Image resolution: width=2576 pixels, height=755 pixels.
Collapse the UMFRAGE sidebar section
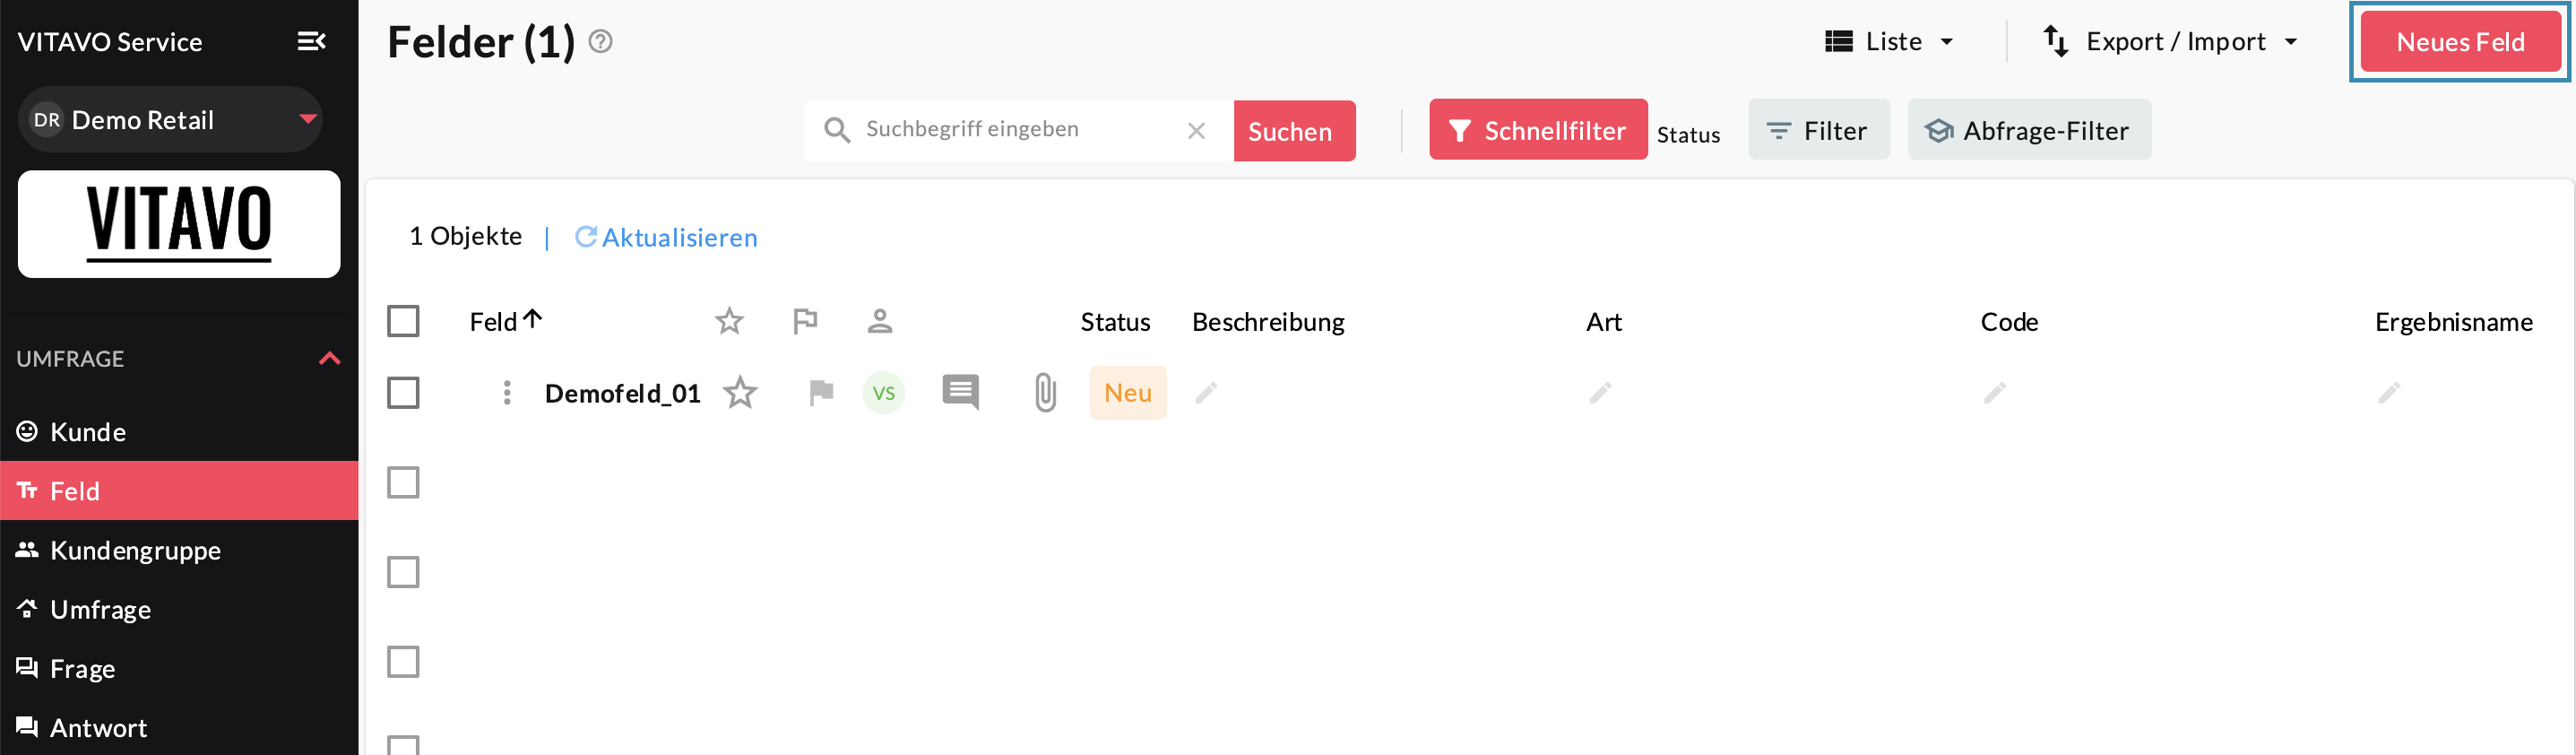pyautogui.click(x=329, y=359)
